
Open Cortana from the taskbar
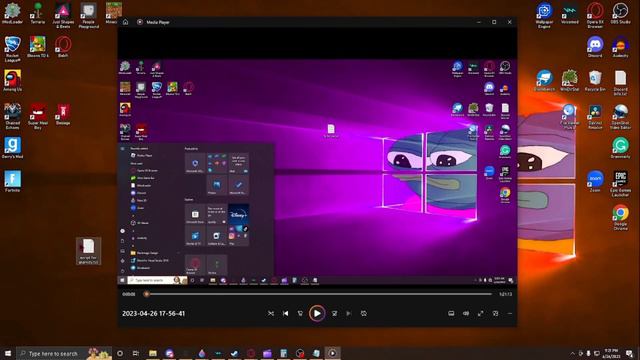point(120,353)
